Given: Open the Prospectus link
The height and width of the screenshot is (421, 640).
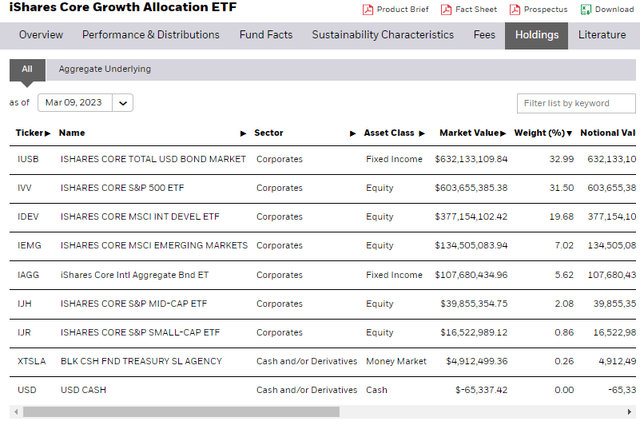Looking at the screenshot, I should point(545,9).
